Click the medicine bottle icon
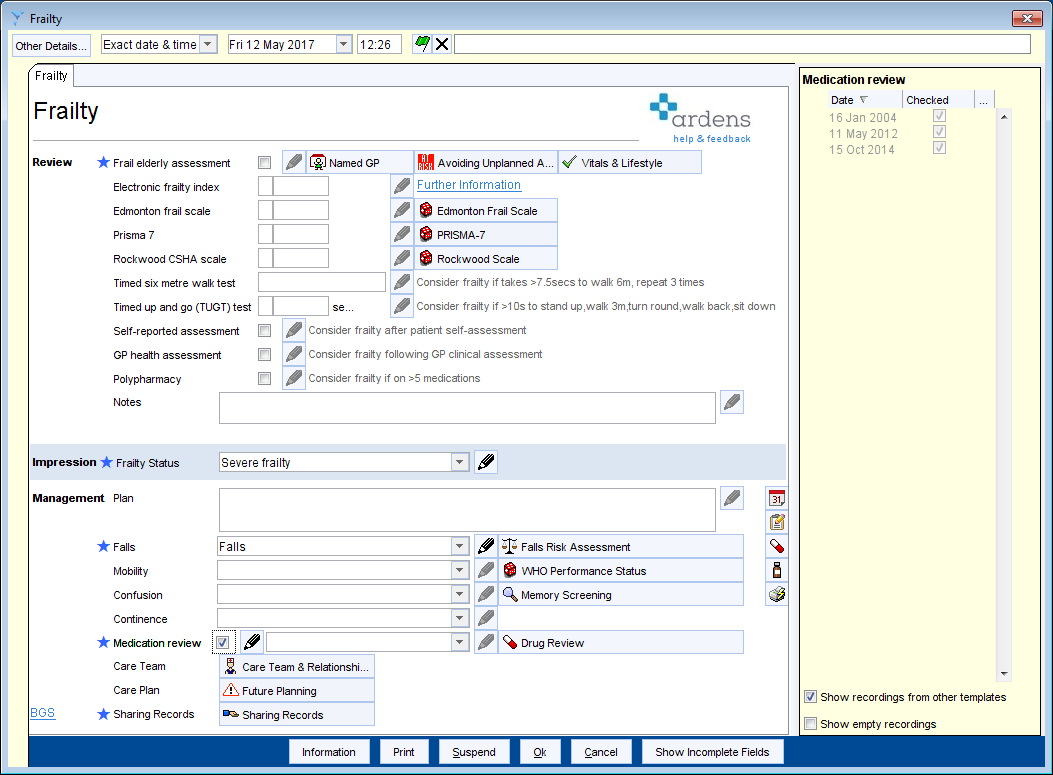The image size is (1053, 775). coord(777,569)
